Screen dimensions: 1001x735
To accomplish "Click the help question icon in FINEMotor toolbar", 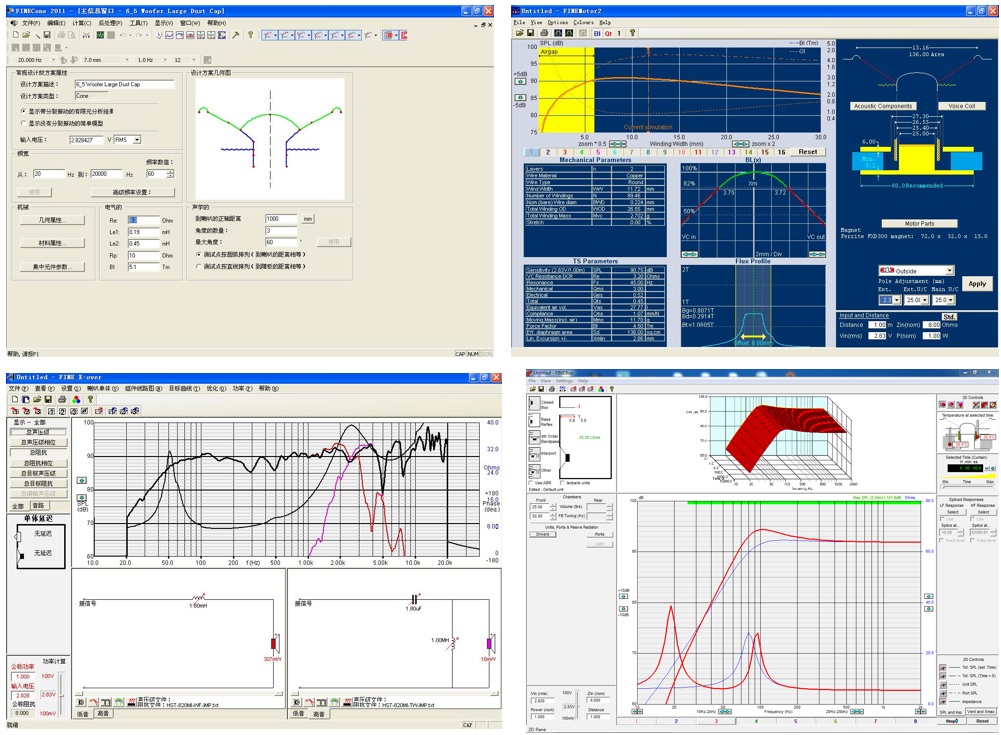I will click(633, 33).
